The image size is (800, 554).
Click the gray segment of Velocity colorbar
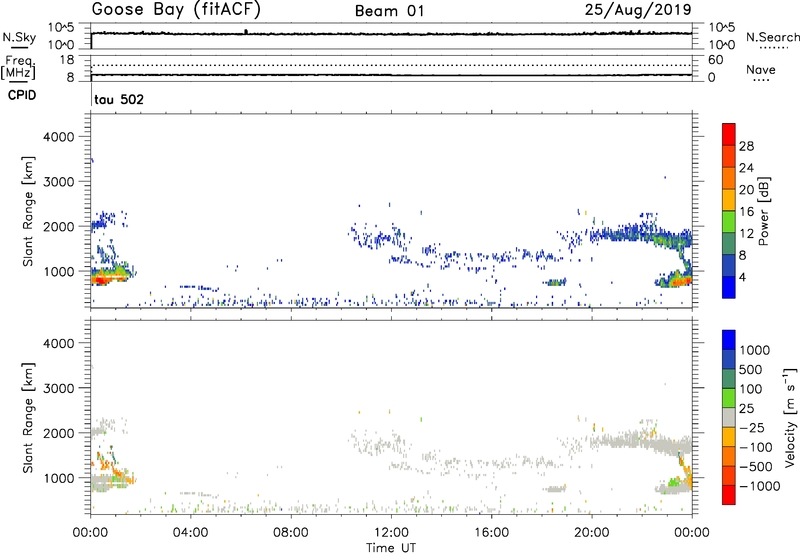pyautogui.click(x=729, y=417)
